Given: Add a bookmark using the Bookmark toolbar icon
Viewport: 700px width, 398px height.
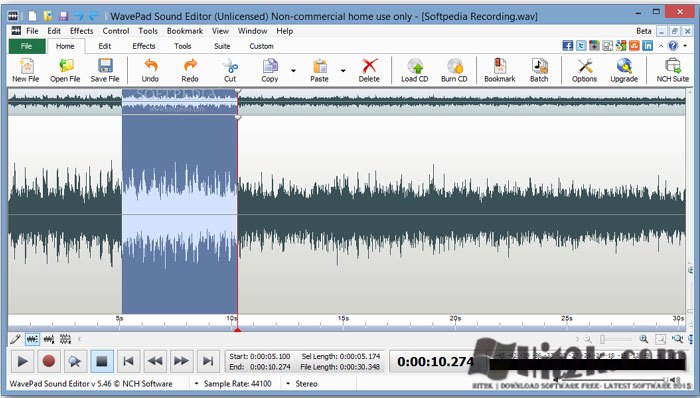Looking at the screenshot, I should point(500,70).
